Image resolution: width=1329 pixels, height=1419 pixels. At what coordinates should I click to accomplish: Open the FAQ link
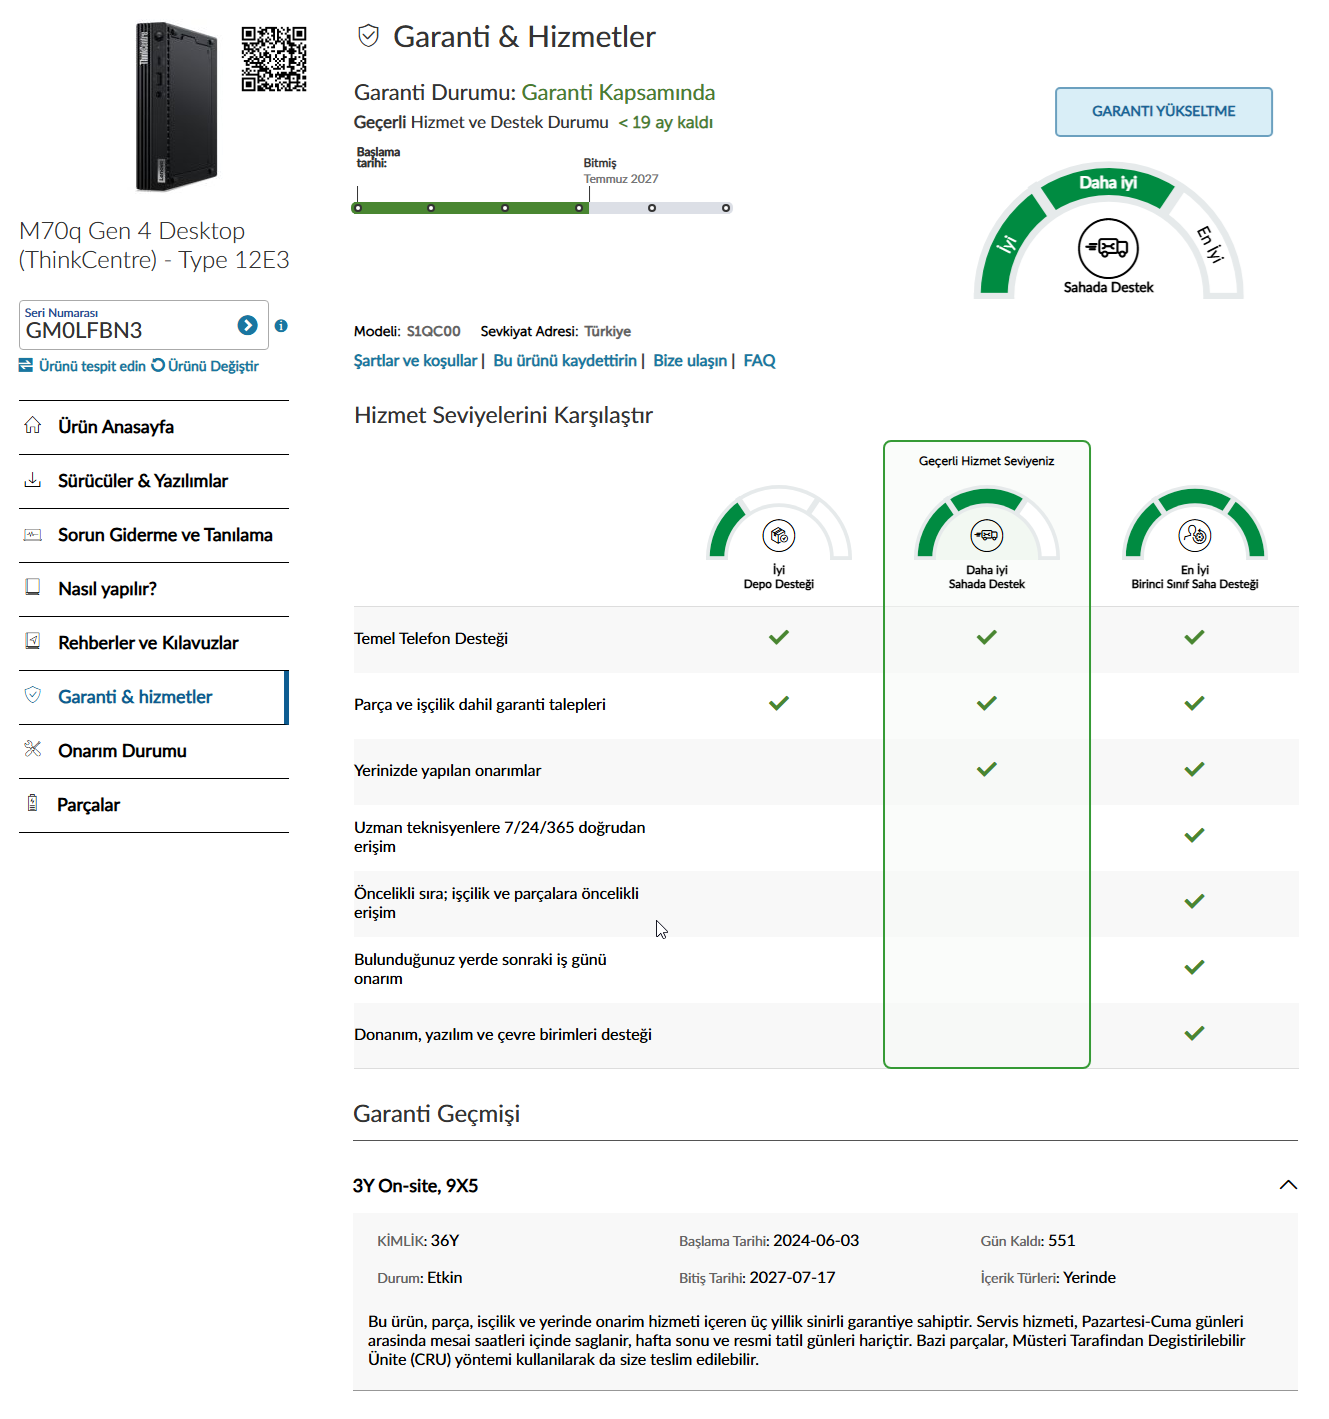[x=760, y=360]
